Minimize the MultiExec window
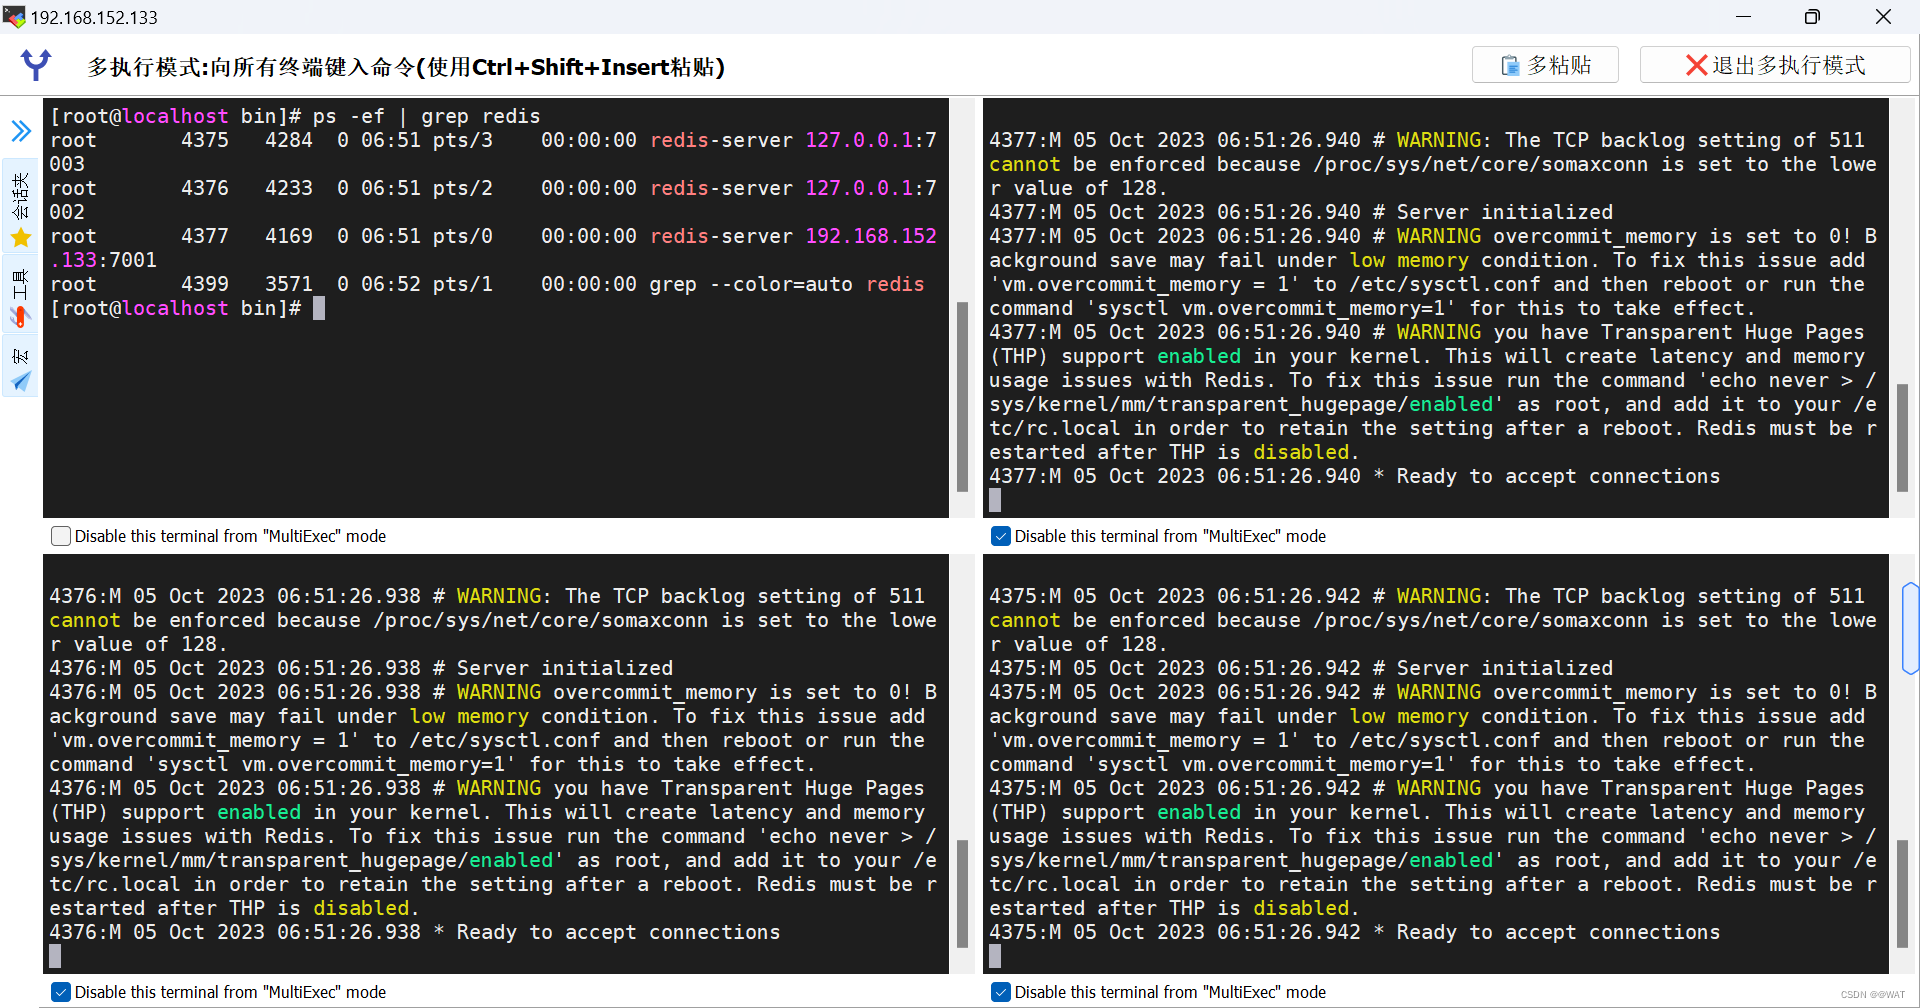Image resolution: width=1920 pixels, height=1008 pixels. [x=1744, y=17]
